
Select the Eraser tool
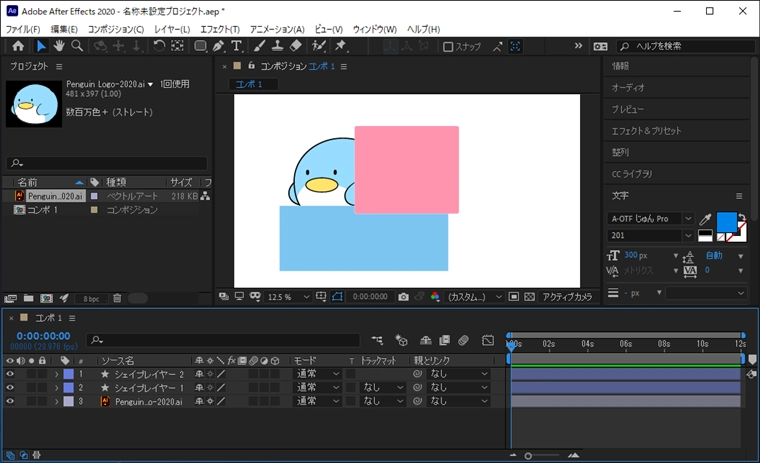coord(295,46)
